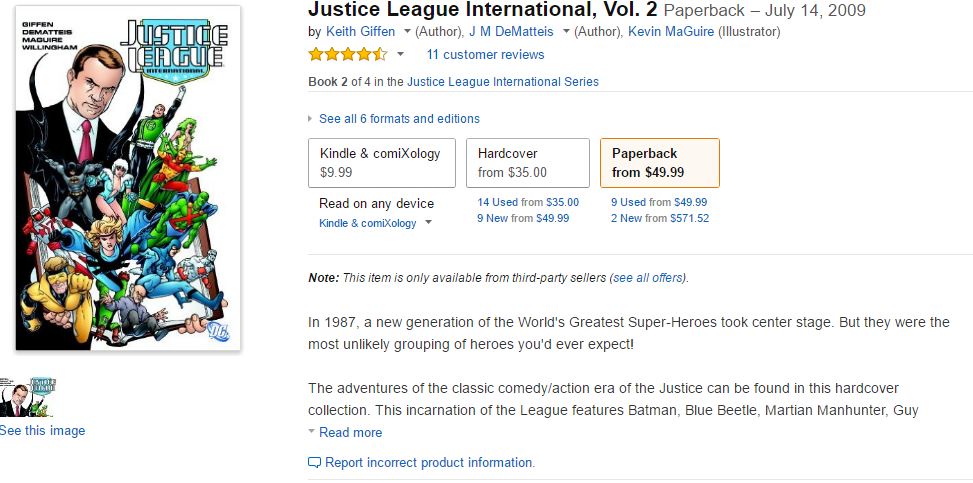Open the star rating breakdown arrow
The width and height of the screenshot is (973, 483).
click(x=401, y=54)
